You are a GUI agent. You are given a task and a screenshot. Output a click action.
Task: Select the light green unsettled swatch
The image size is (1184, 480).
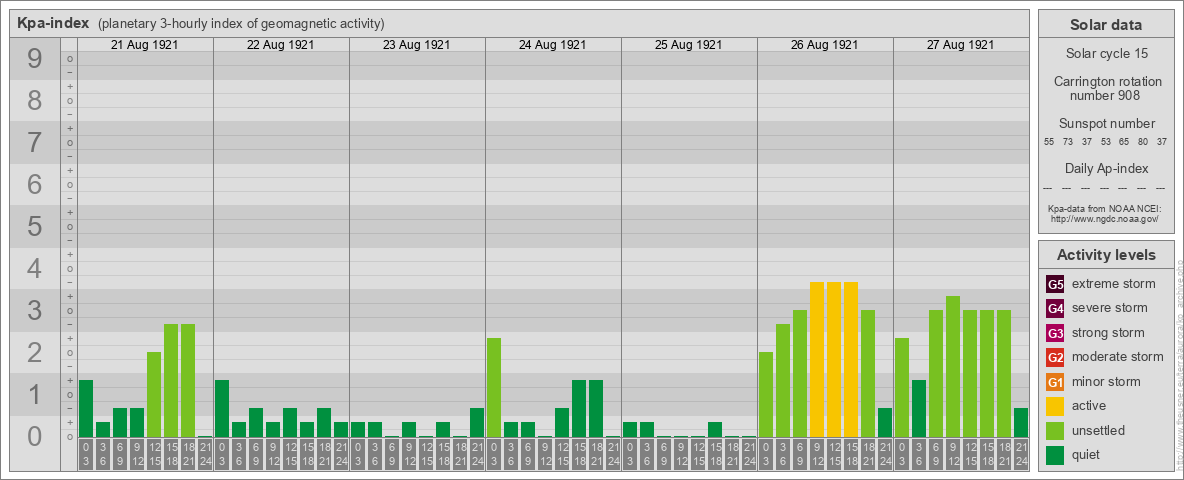1055,430
